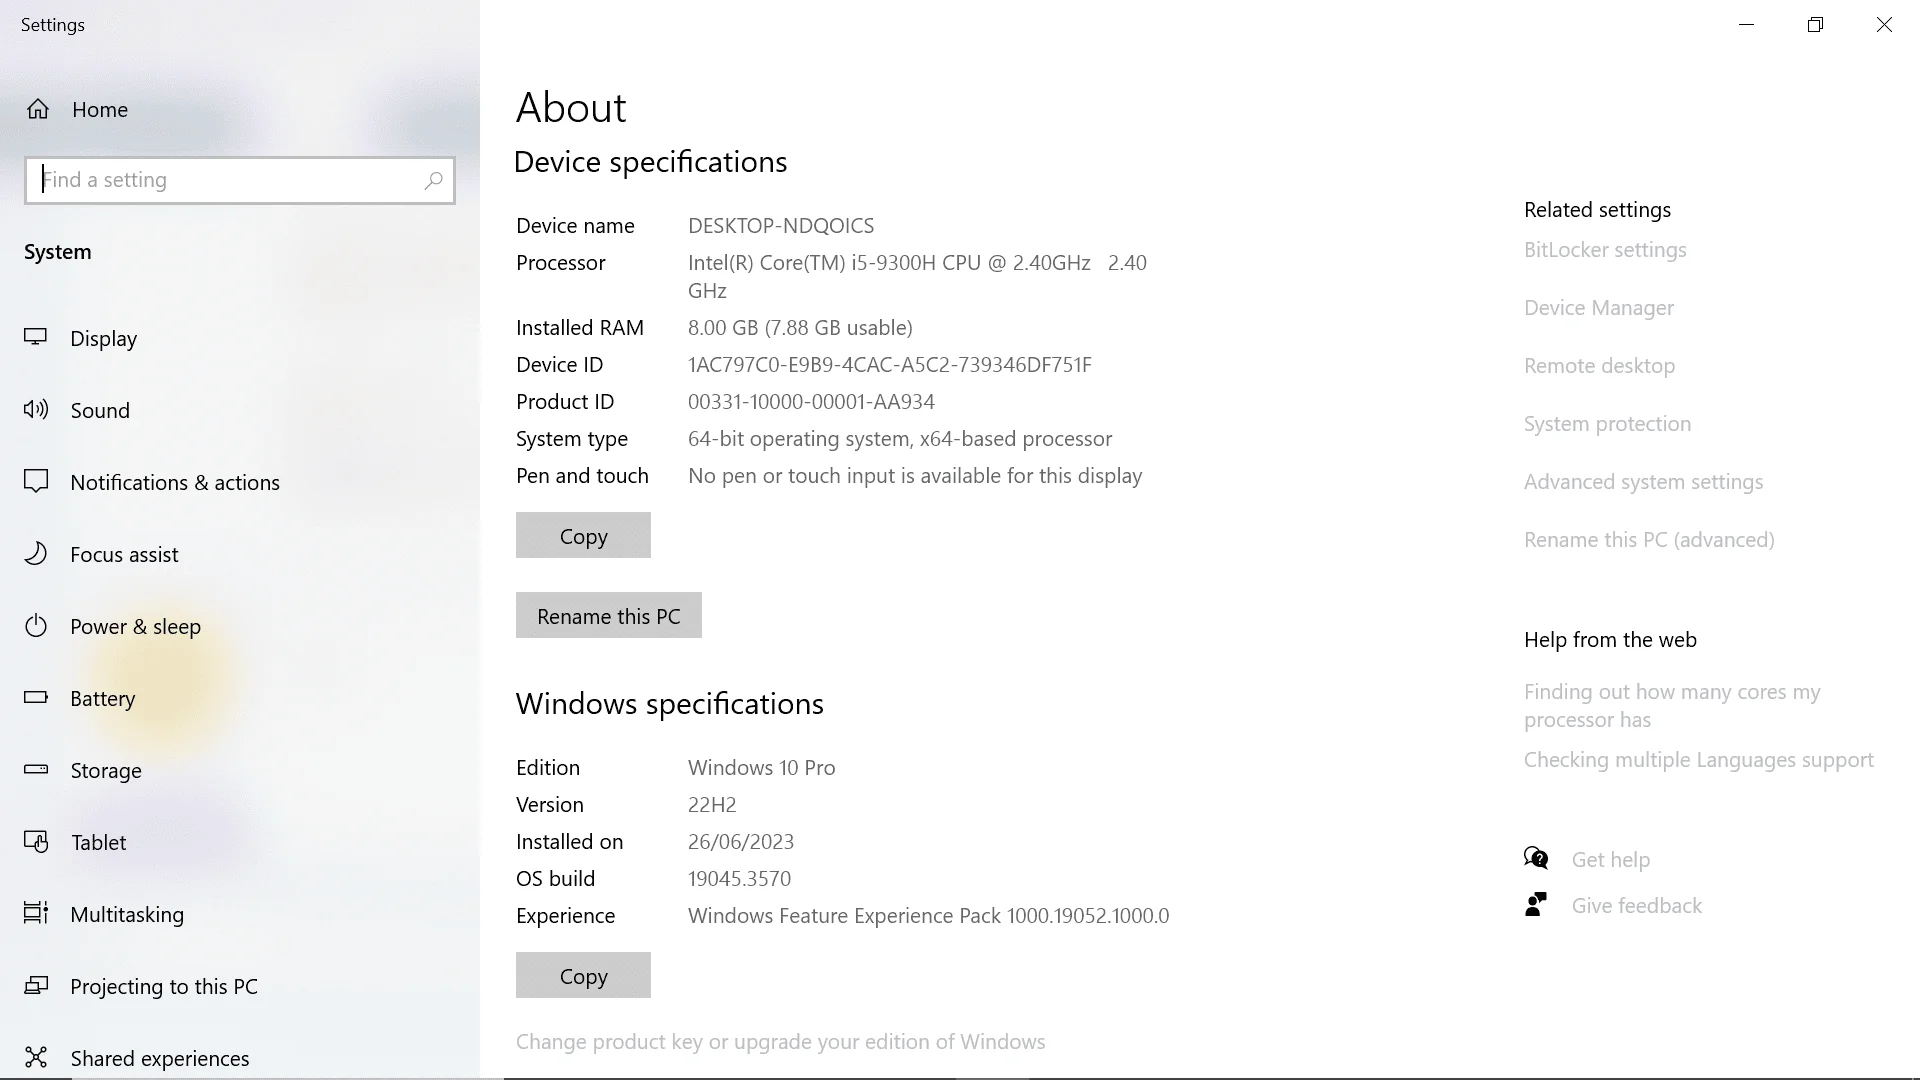The width and height of the screenshot is (1920, 1080).
Task: Copy the device specifications
Action: (x=583, y=535)
